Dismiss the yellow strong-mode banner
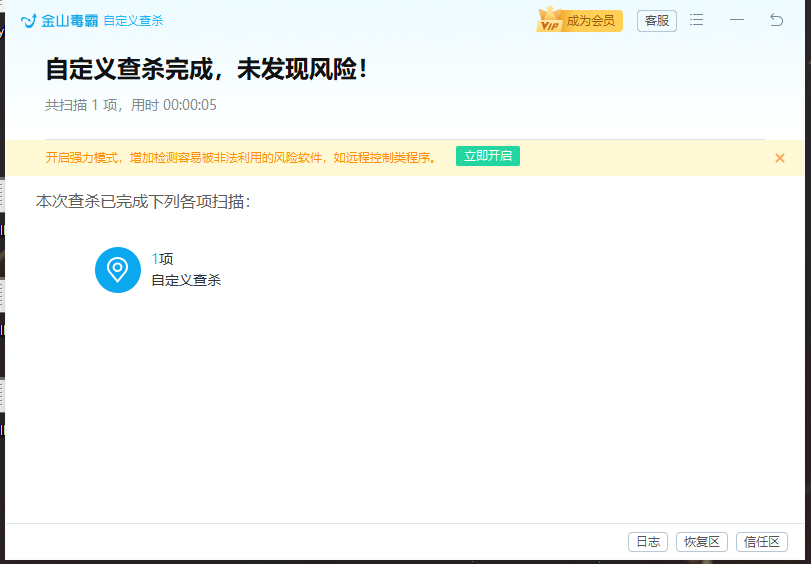The height and width of the screenshot is (564, 811). [780, 158]
